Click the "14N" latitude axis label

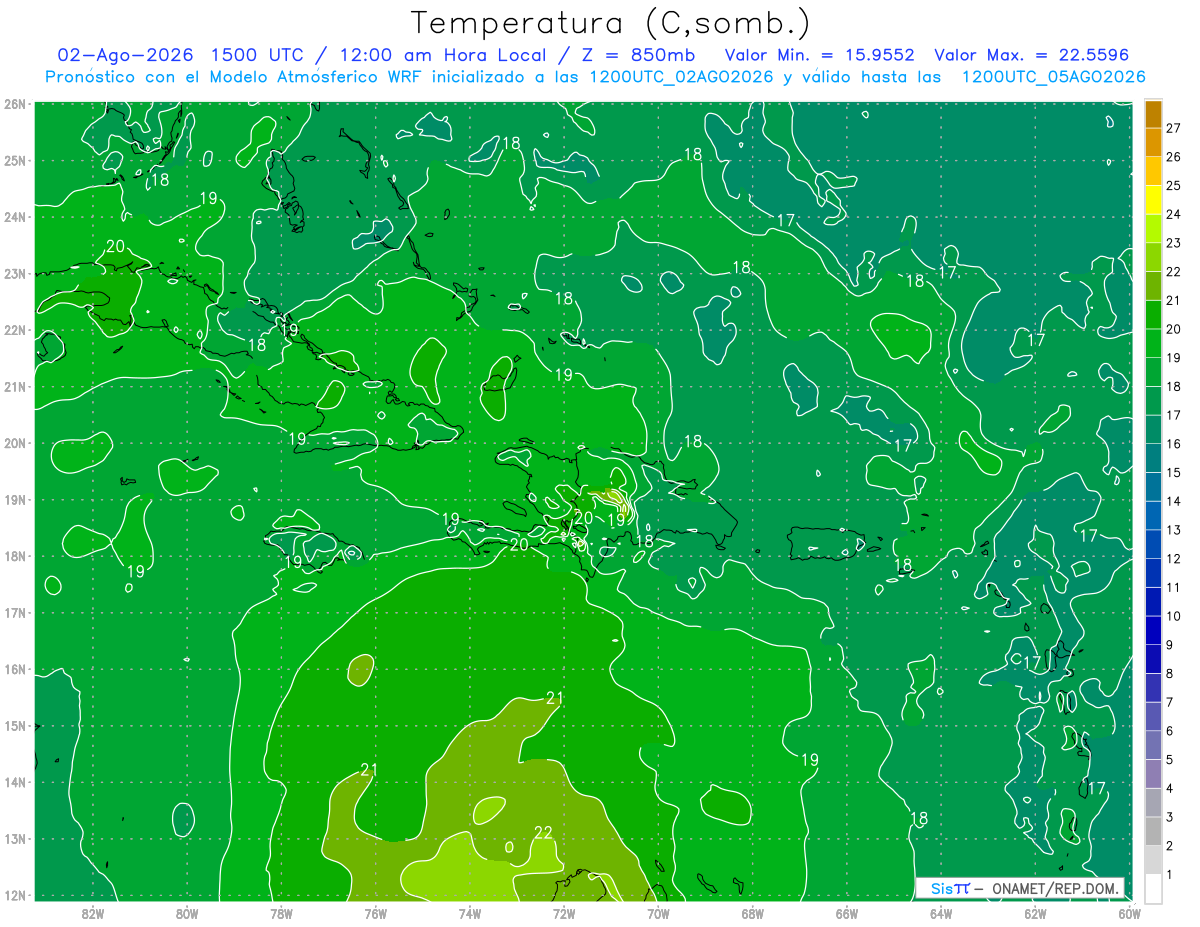14,782
